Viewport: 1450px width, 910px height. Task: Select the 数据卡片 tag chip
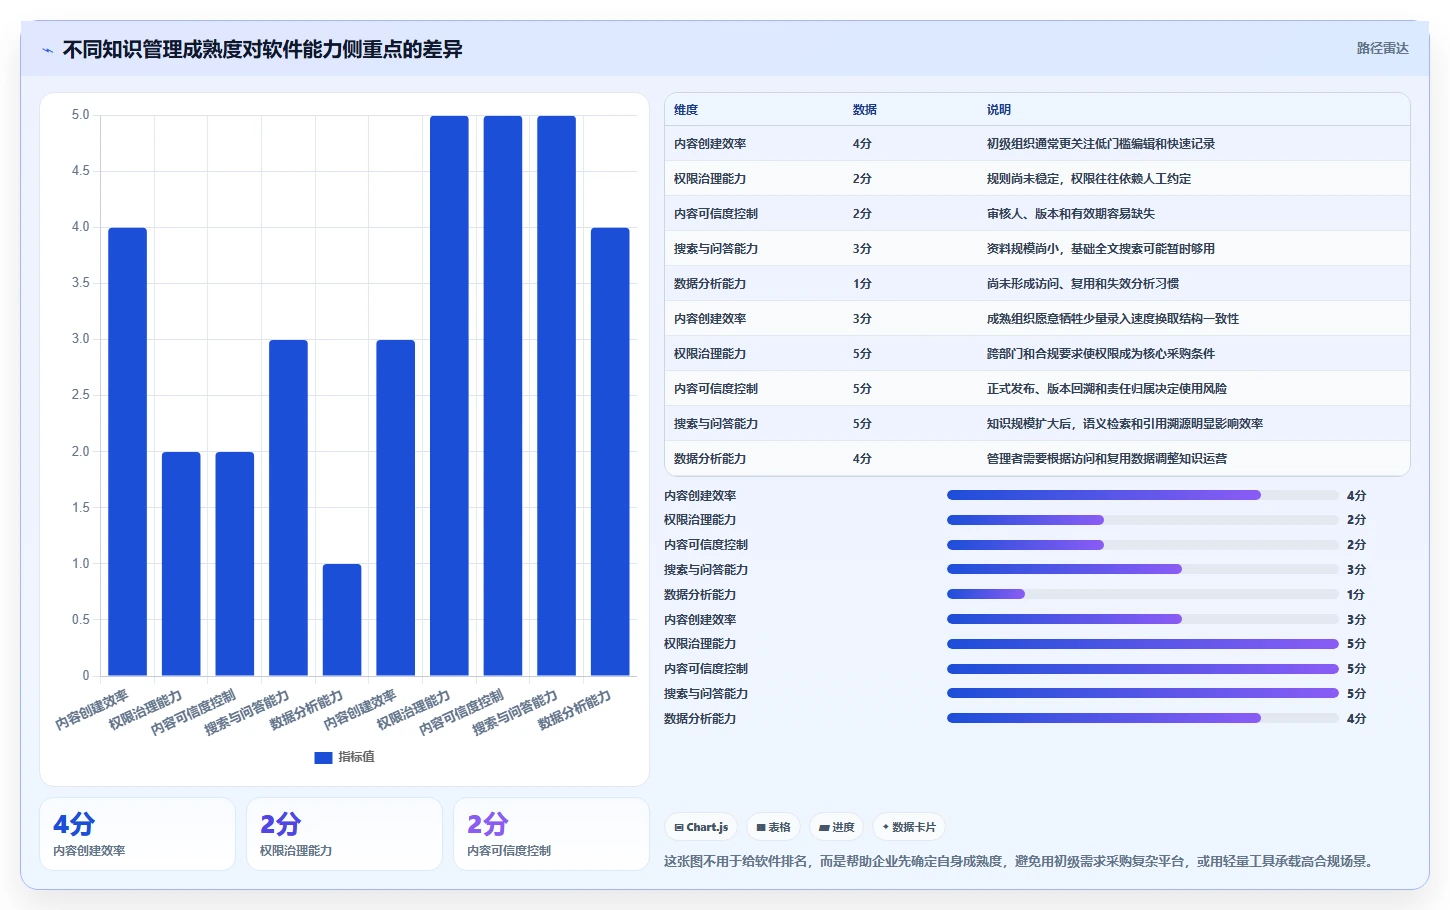point(909,827)
